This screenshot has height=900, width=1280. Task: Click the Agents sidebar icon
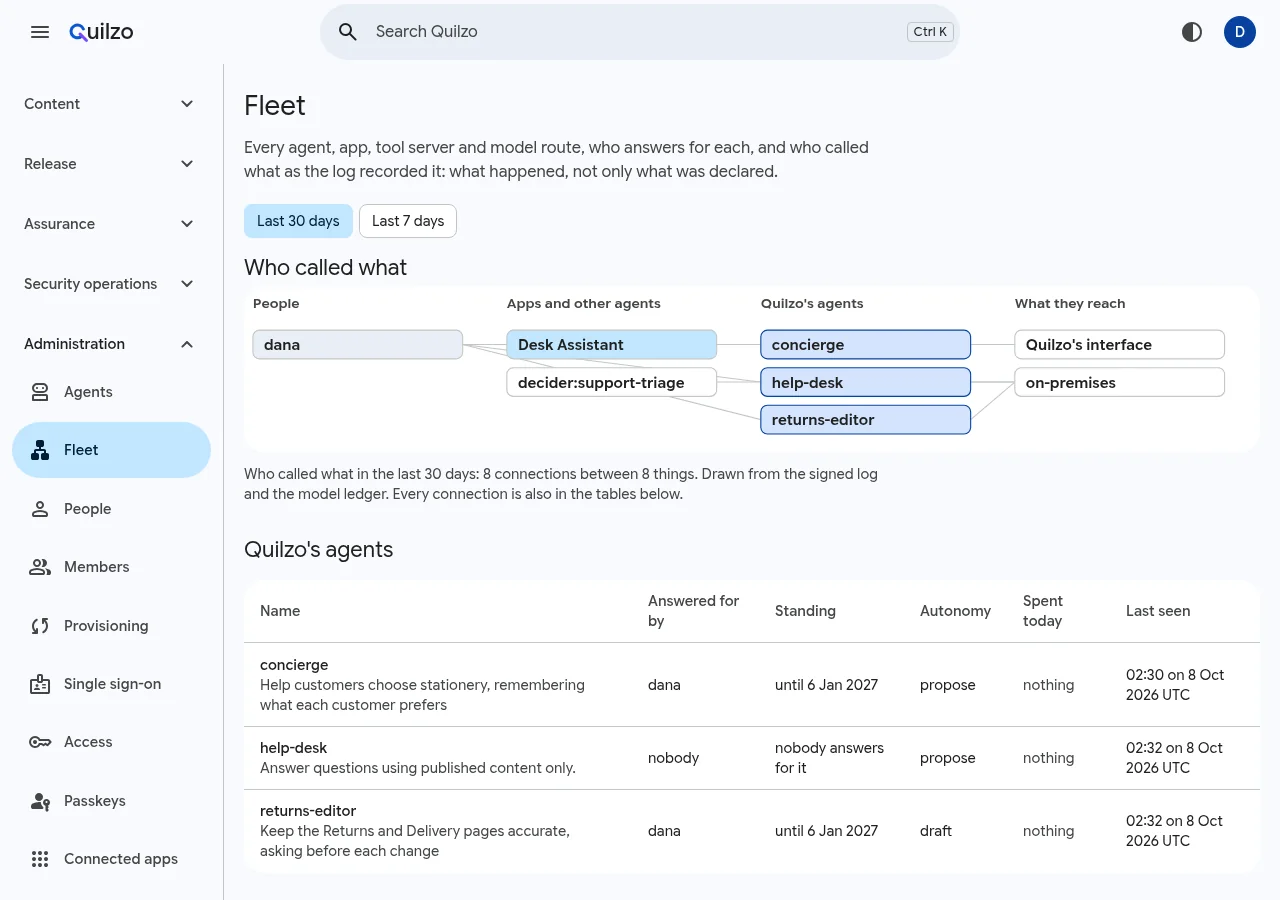[x=40, y=392]
